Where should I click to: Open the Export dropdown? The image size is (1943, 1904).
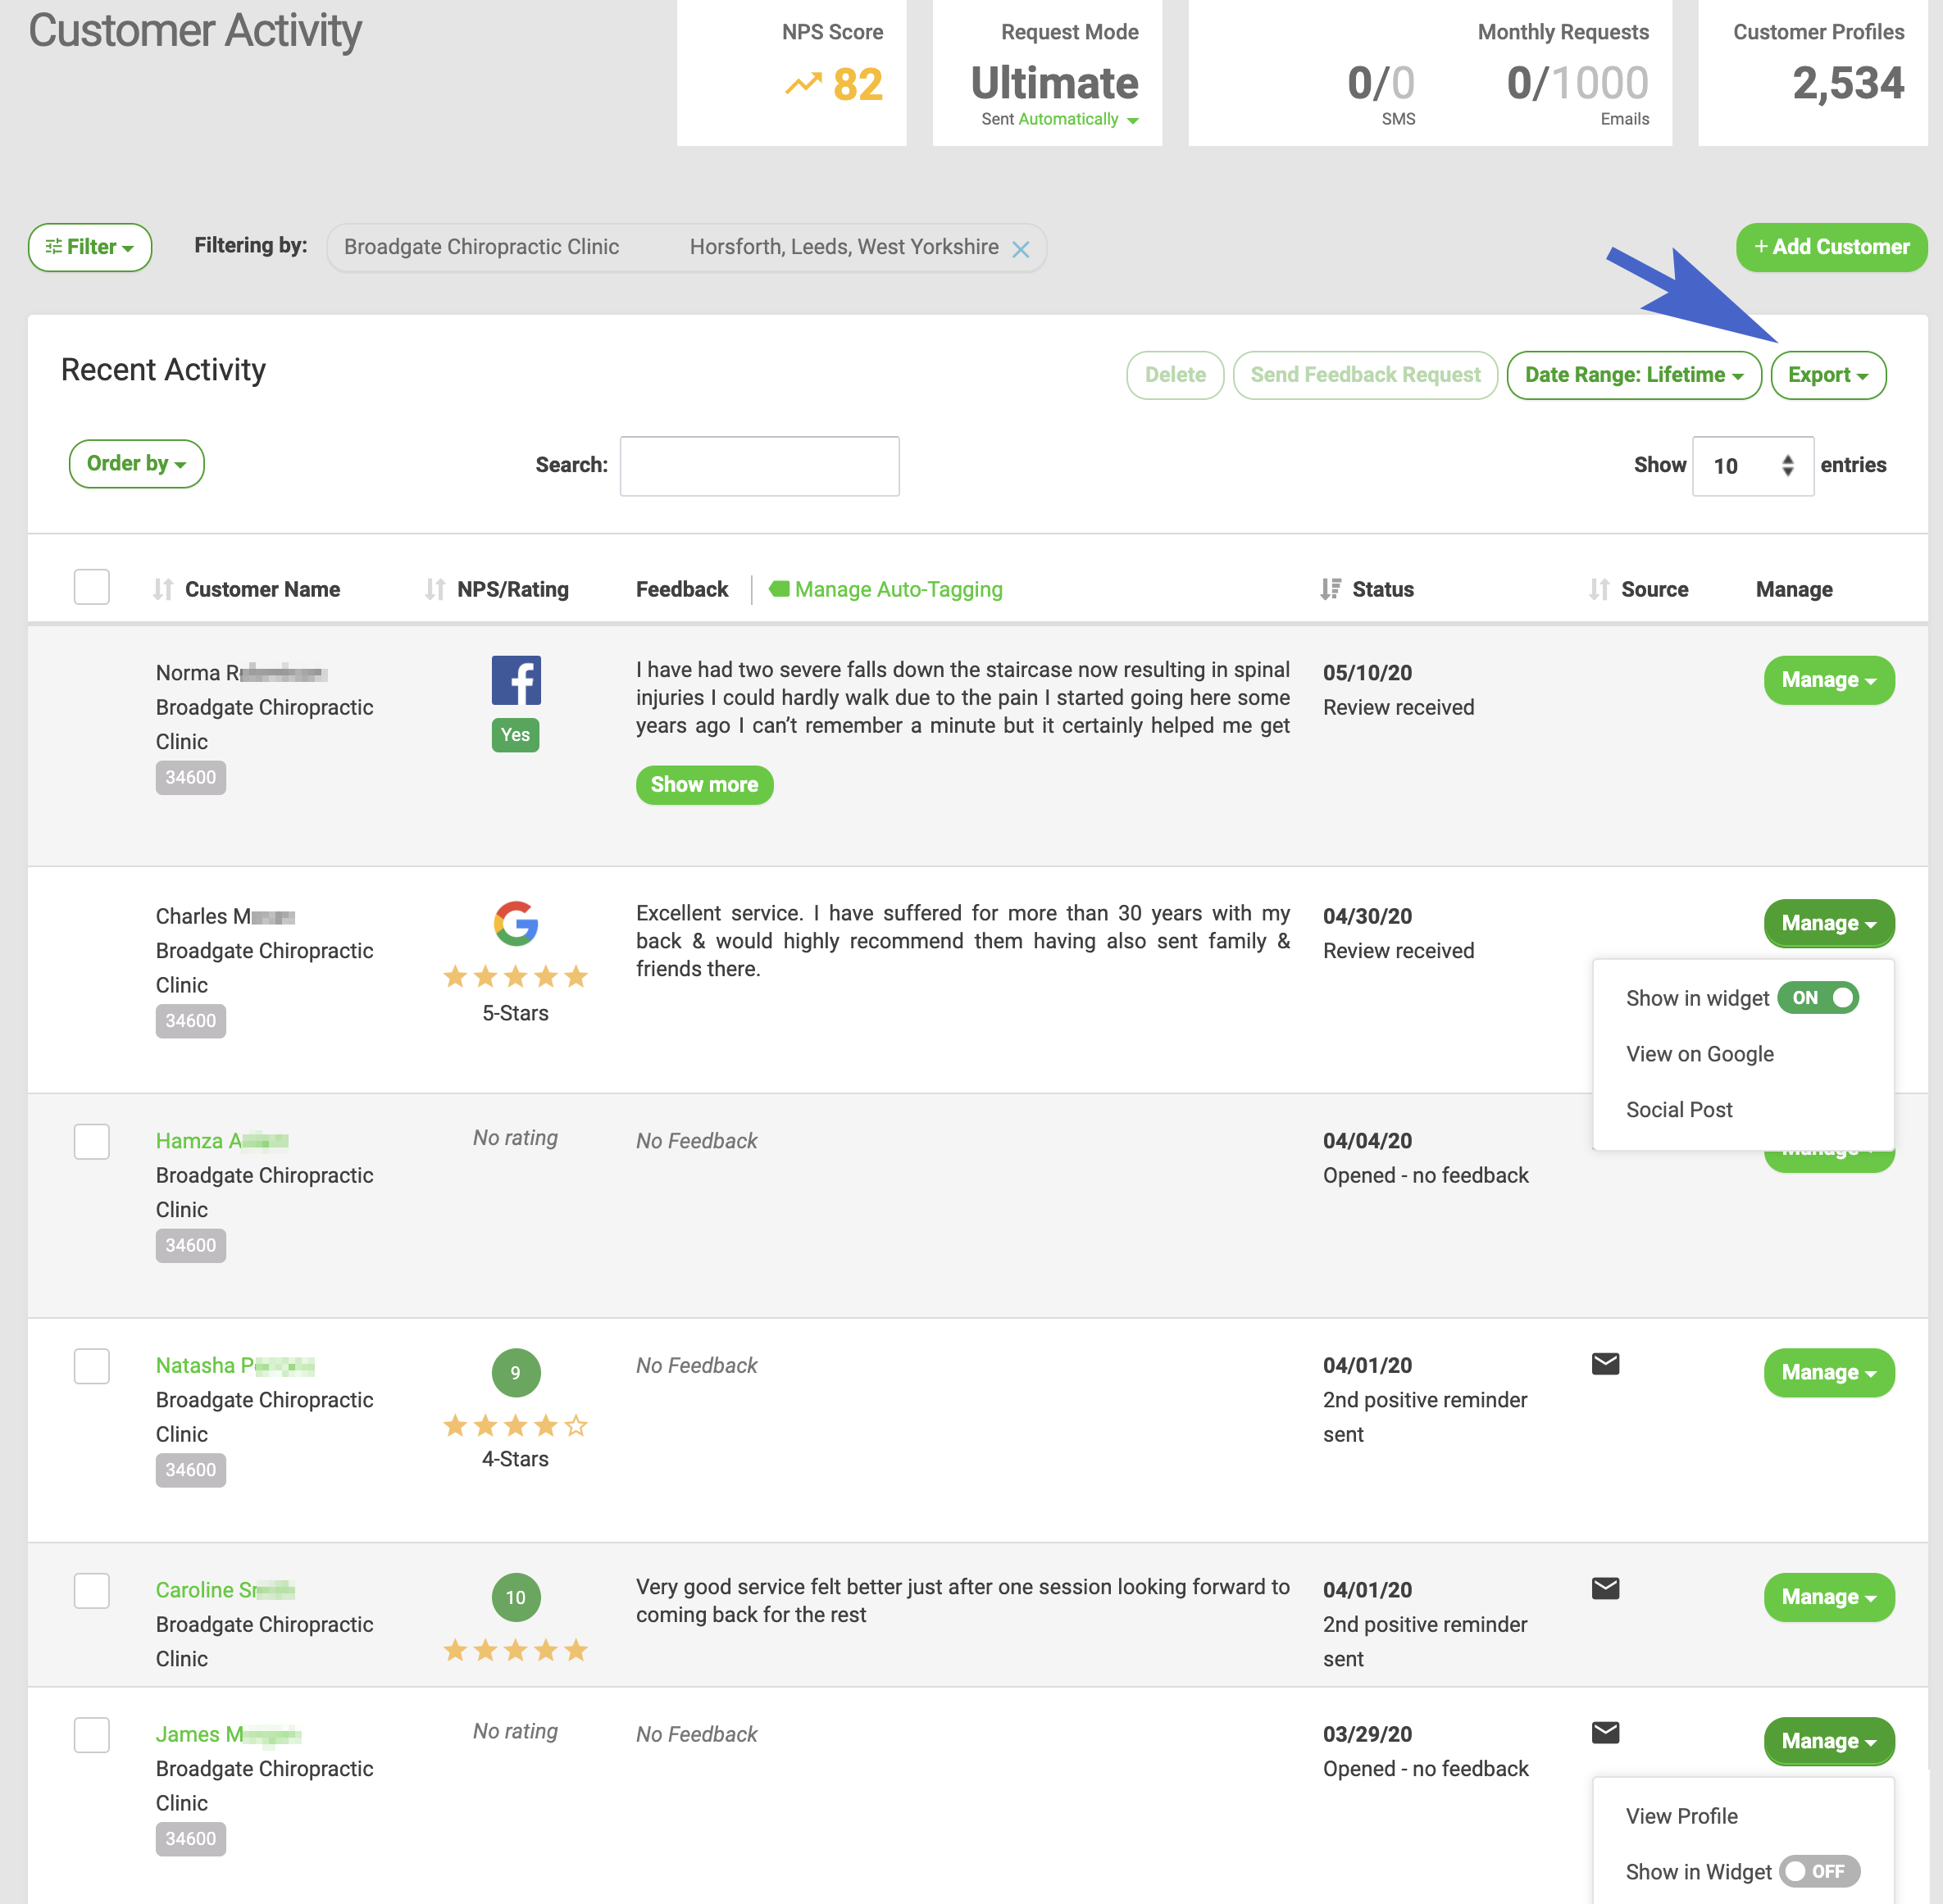pyautogui.click(x=1828, y=375)
